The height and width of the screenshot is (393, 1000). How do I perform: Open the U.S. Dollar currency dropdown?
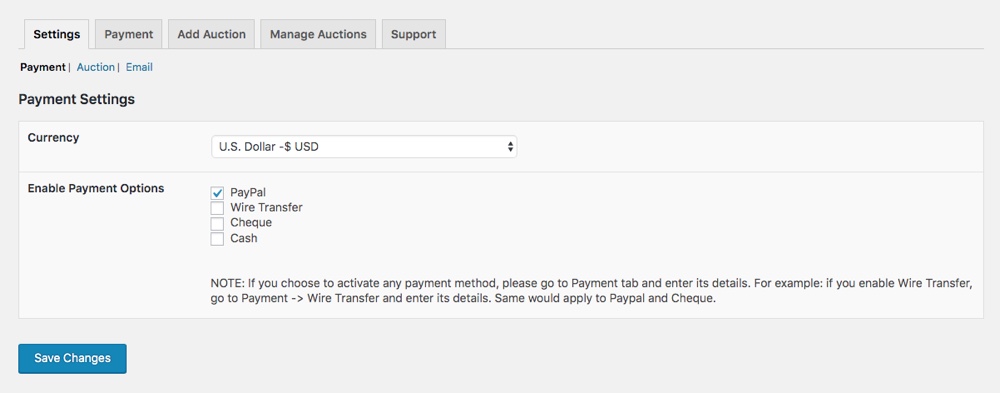click(364, 147)
